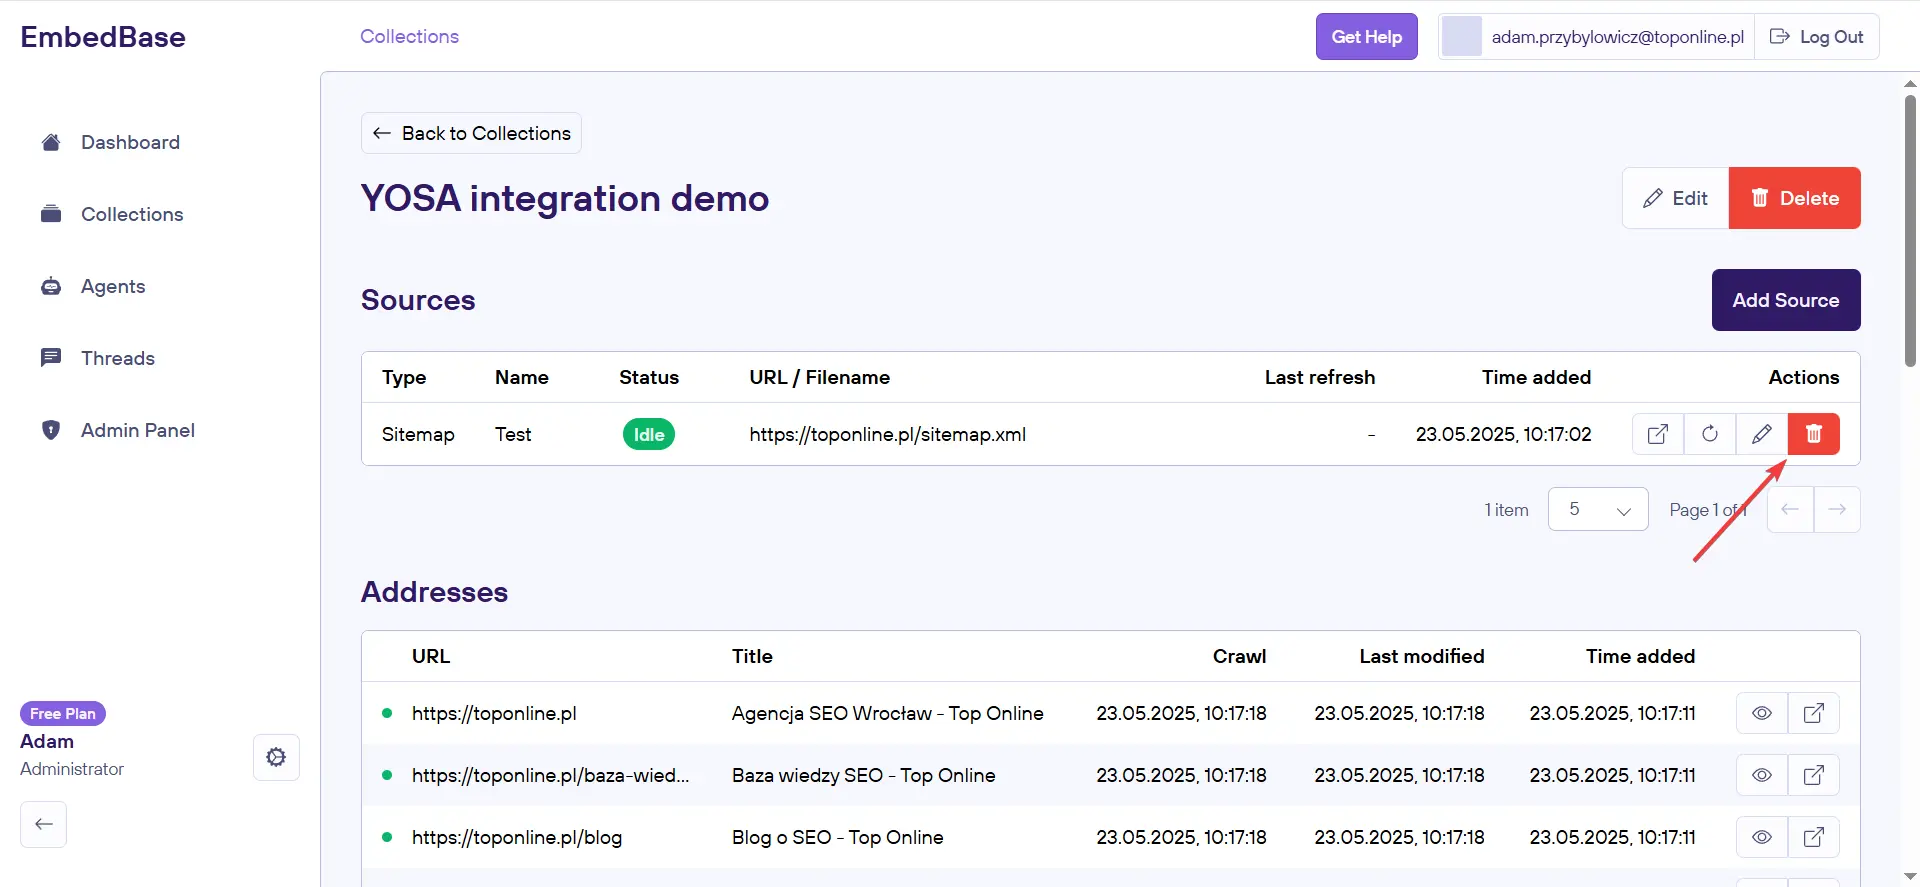Click the Add Source button
This screenshot has height=887, width=1920.
coord(1785,300)
